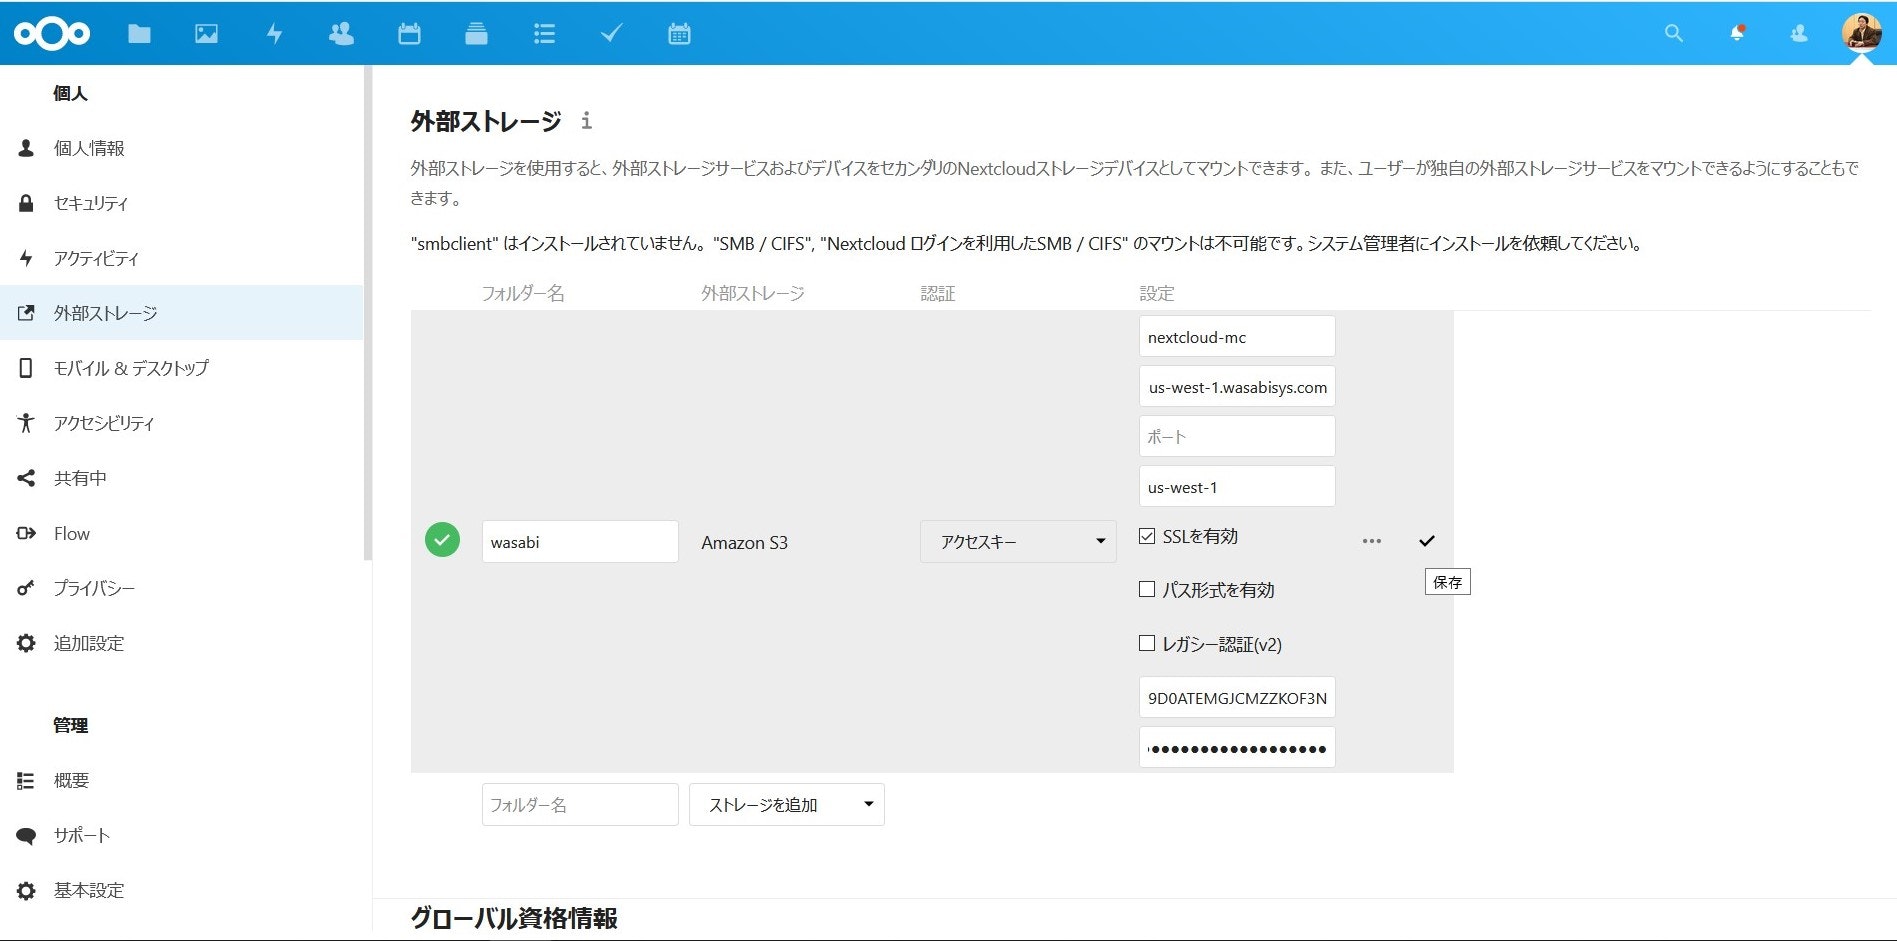The width and height of the screenshot is (1897, 941).
Task: Open プライバシー settings
Action: point(181,588)
